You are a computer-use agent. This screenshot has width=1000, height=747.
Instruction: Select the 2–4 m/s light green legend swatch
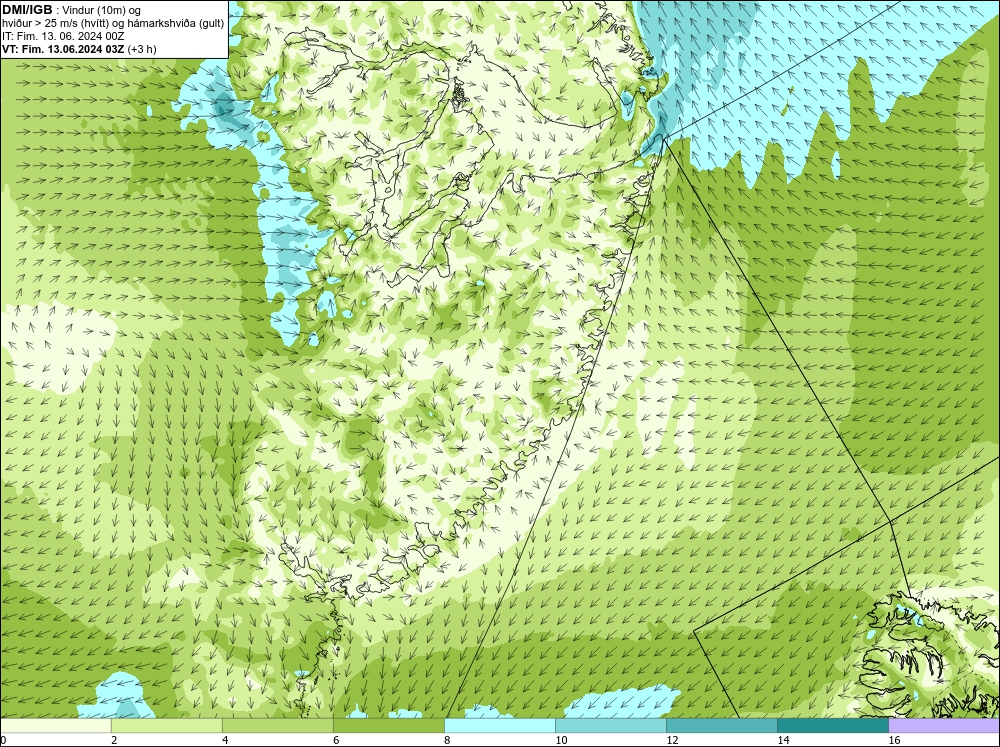166,726
